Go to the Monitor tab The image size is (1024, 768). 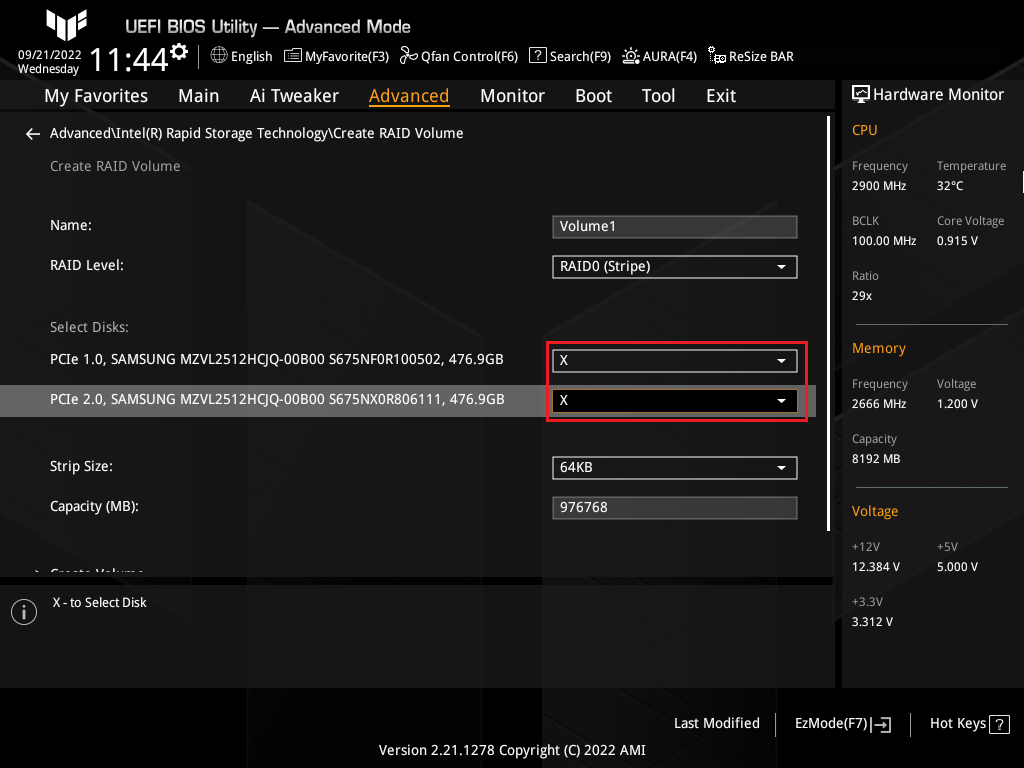point(512,96)
